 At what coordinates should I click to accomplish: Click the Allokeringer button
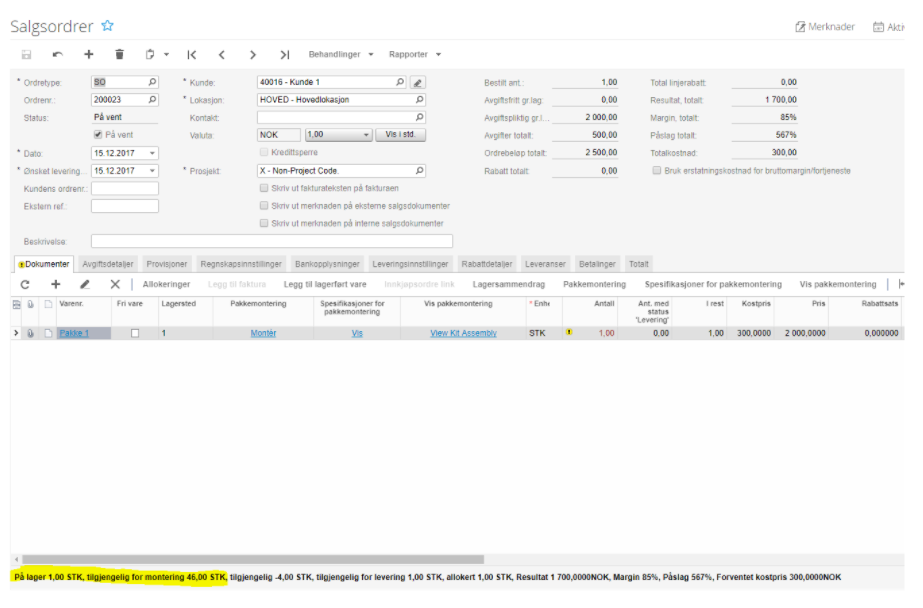(x=167, y=284)
